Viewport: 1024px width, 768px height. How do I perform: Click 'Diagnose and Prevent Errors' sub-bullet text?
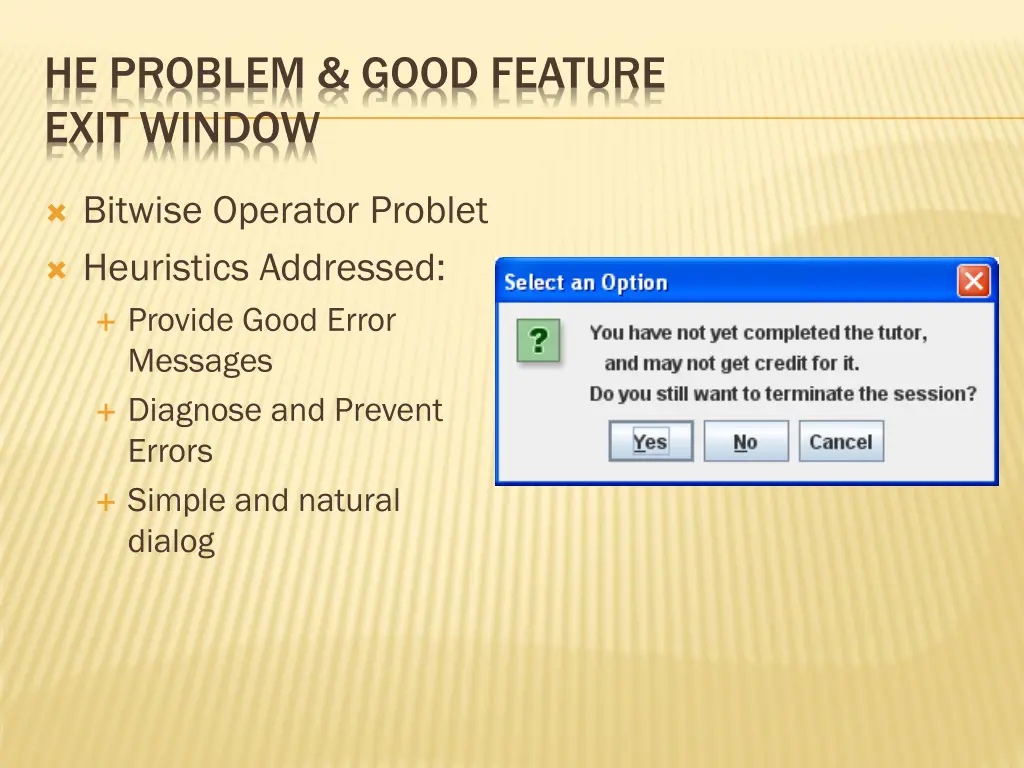285,411
